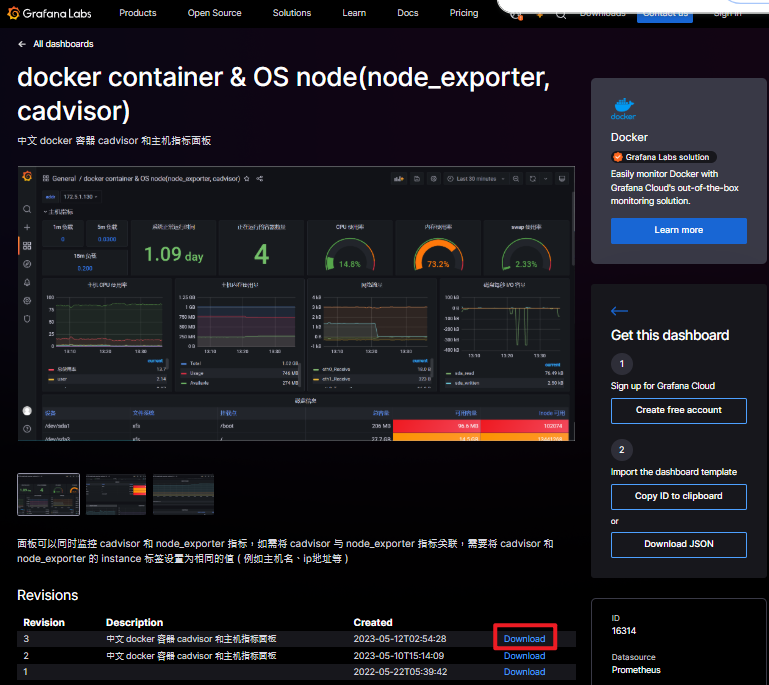
Task: Open the Solutions menu
Action: point(292,13)
